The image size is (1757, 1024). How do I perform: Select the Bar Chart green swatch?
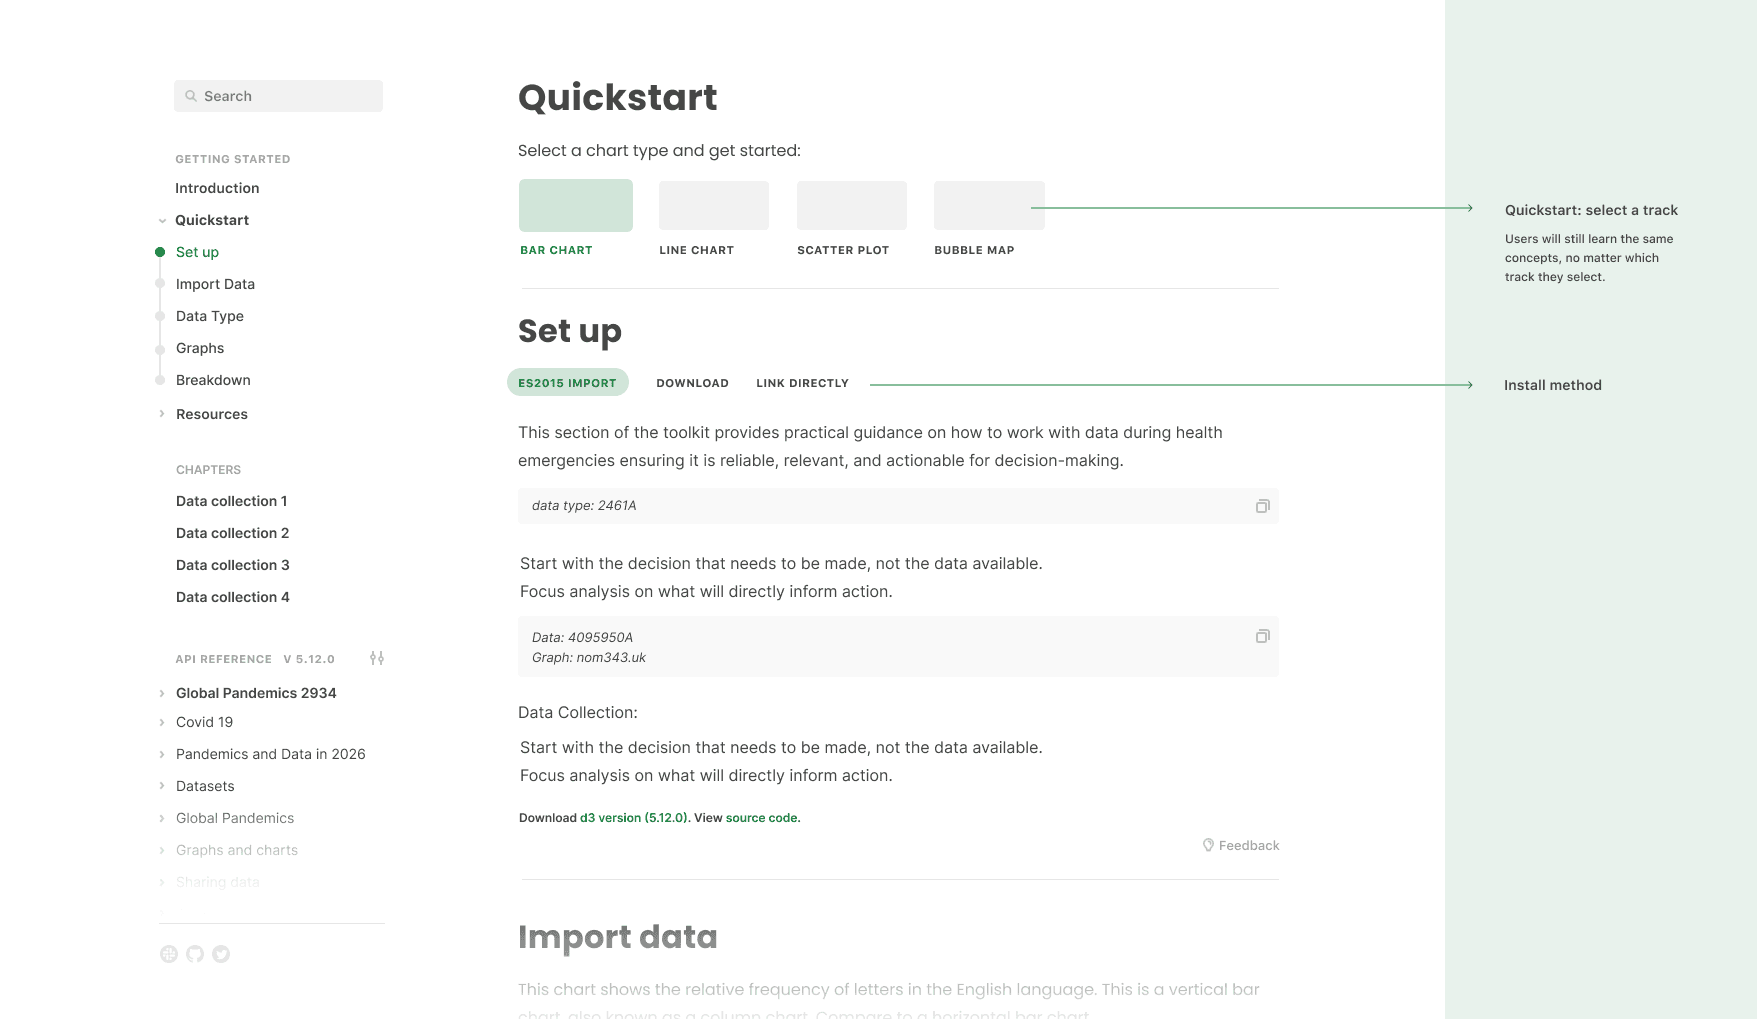tap(576, 205)
